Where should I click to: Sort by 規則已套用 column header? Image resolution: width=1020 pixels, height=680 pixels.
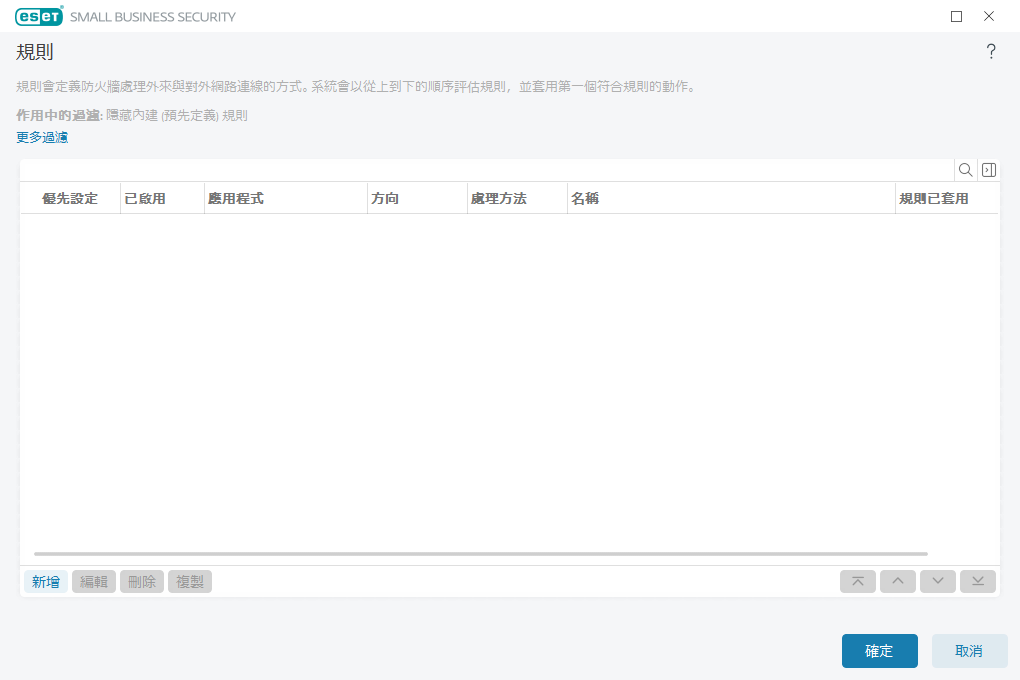coord(946,198)
